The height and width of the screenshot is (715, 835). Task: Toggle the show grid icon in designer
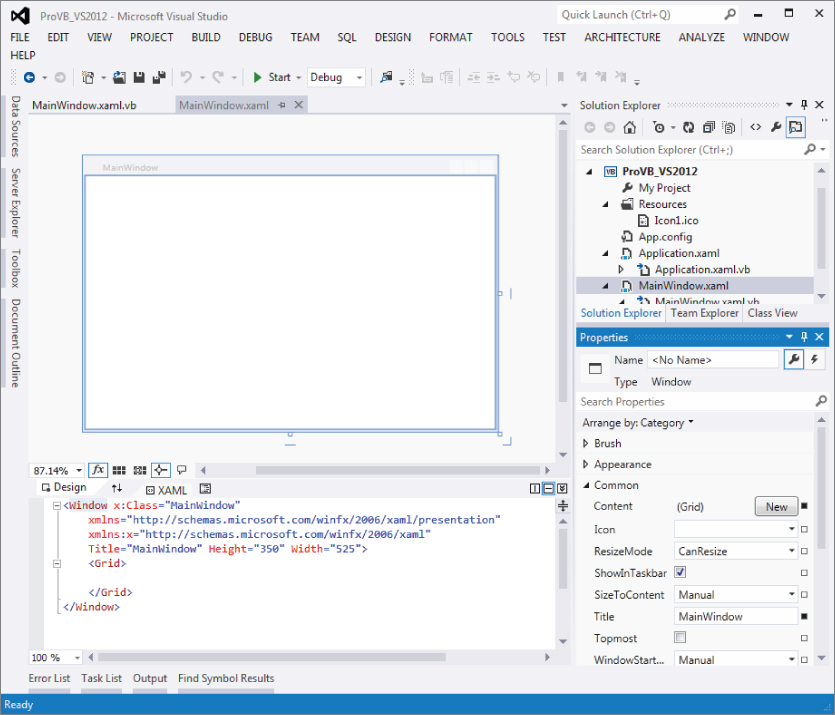click(119, 470)
